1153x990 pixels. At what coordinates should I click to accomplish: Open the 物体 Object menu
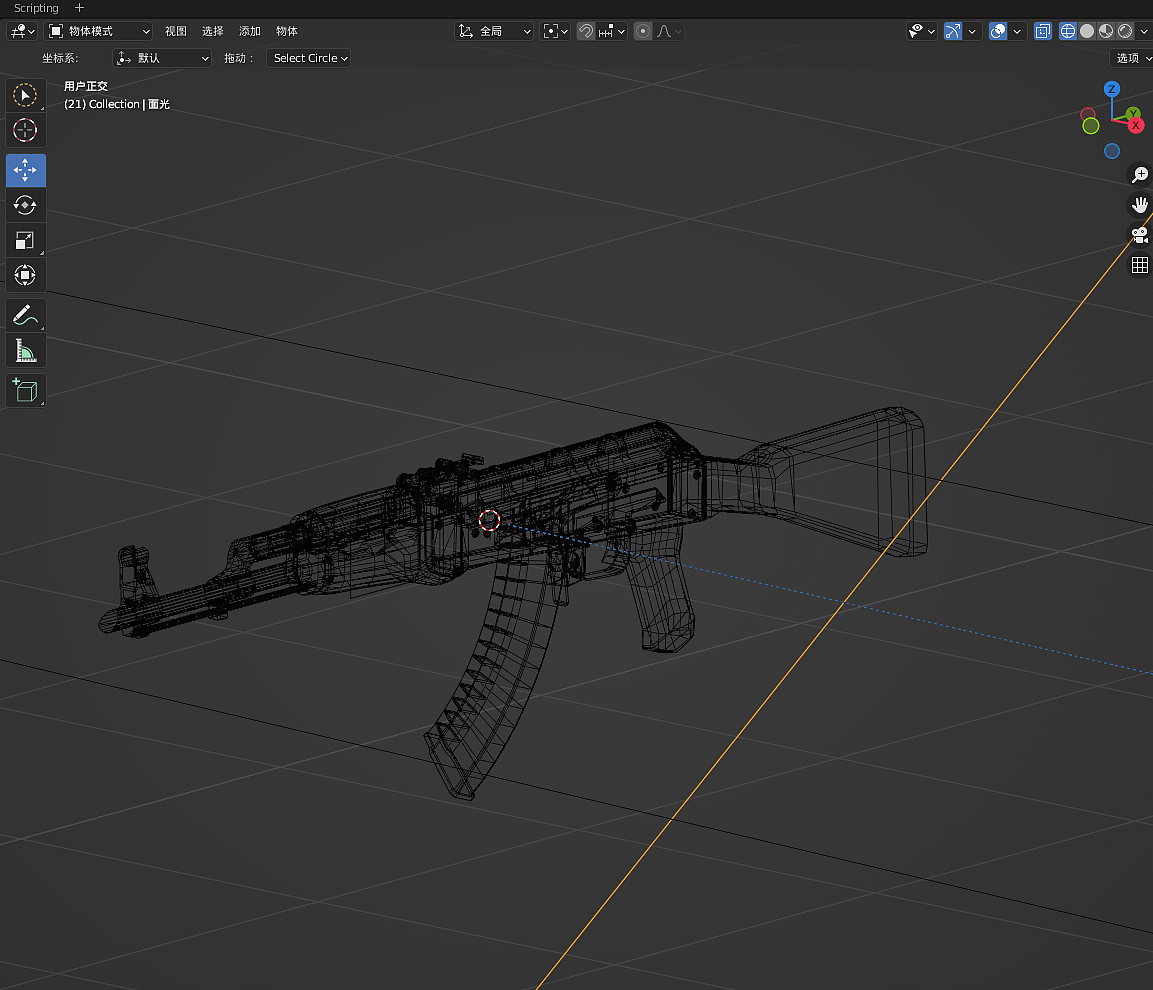click(287, 31)
